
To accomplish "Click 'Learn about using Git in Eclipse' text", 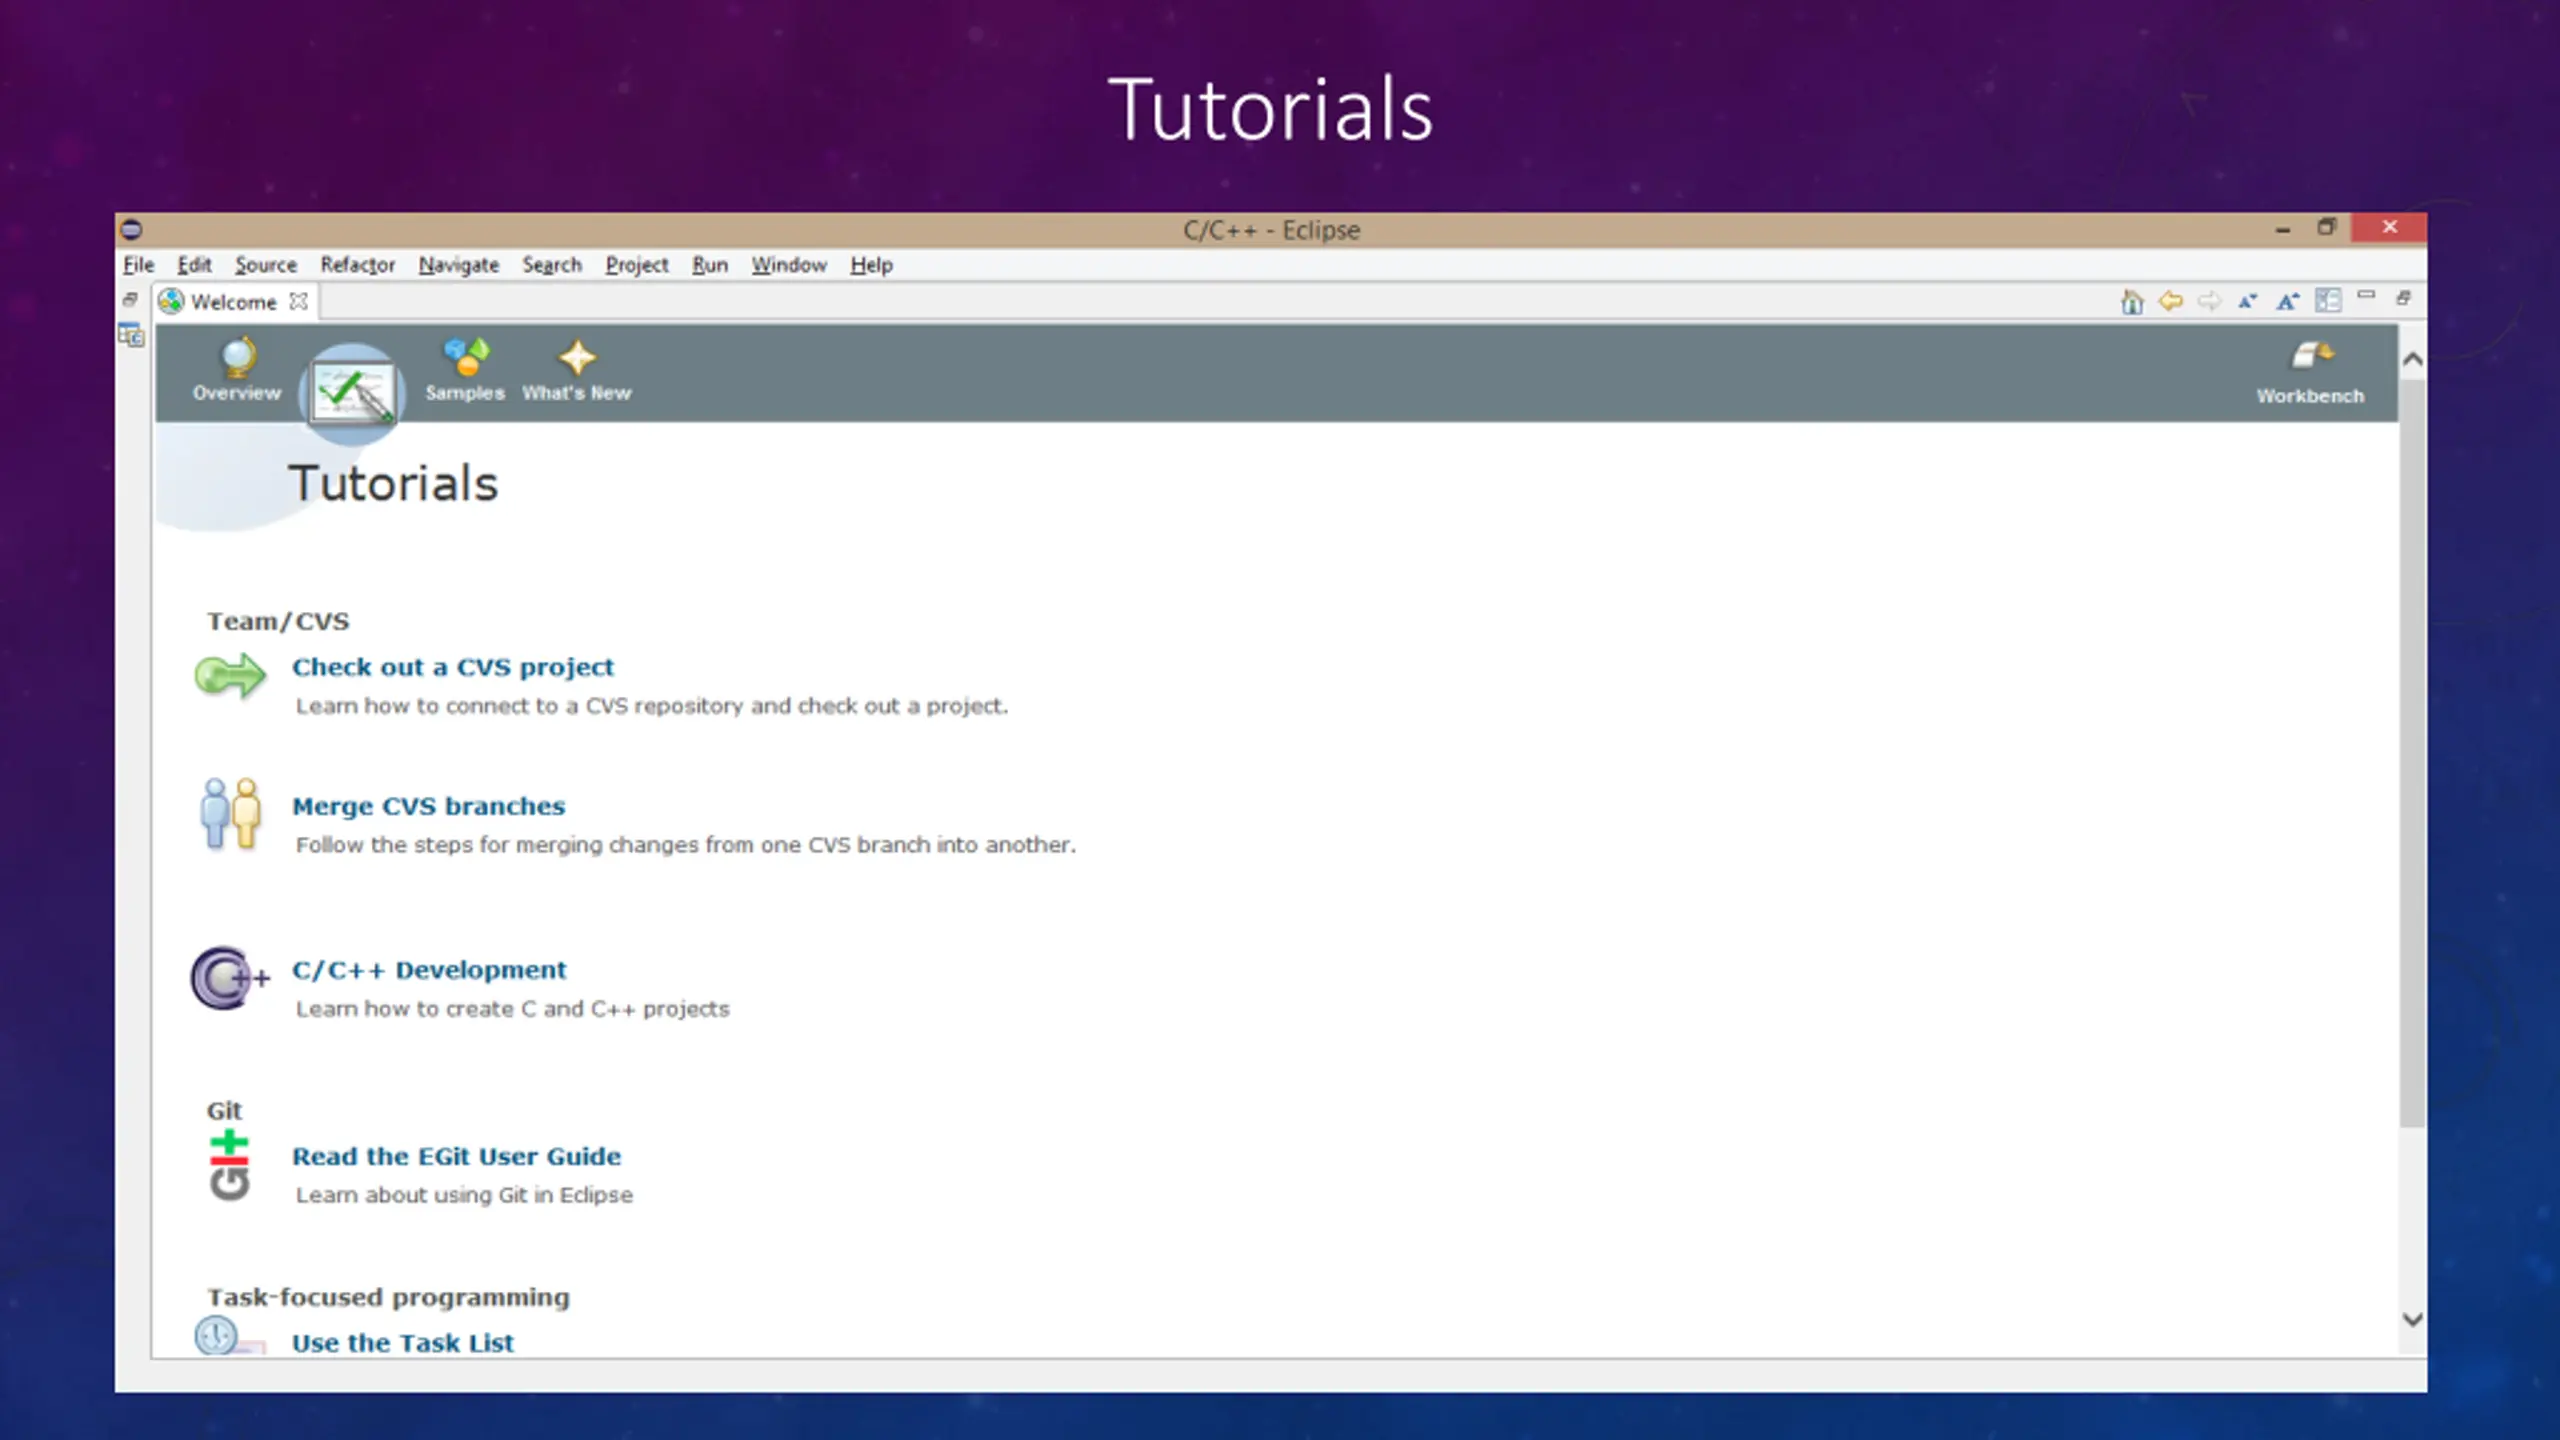I will [464, 1195].
